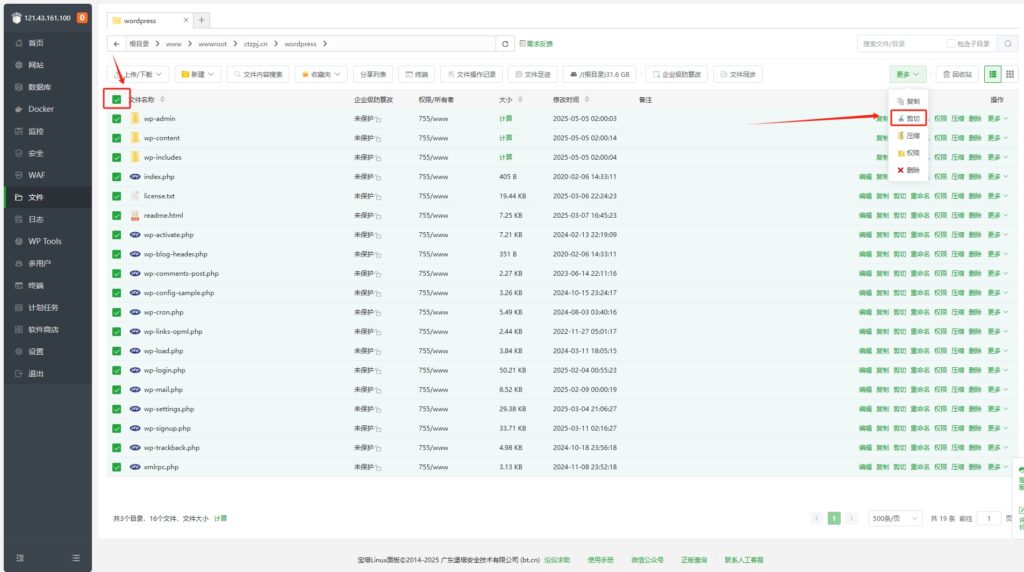This screenshot has height=572, width=1024.
Task: Uncheck the xmlrpc.php row checkbox
Action: [x=116, y=467]
